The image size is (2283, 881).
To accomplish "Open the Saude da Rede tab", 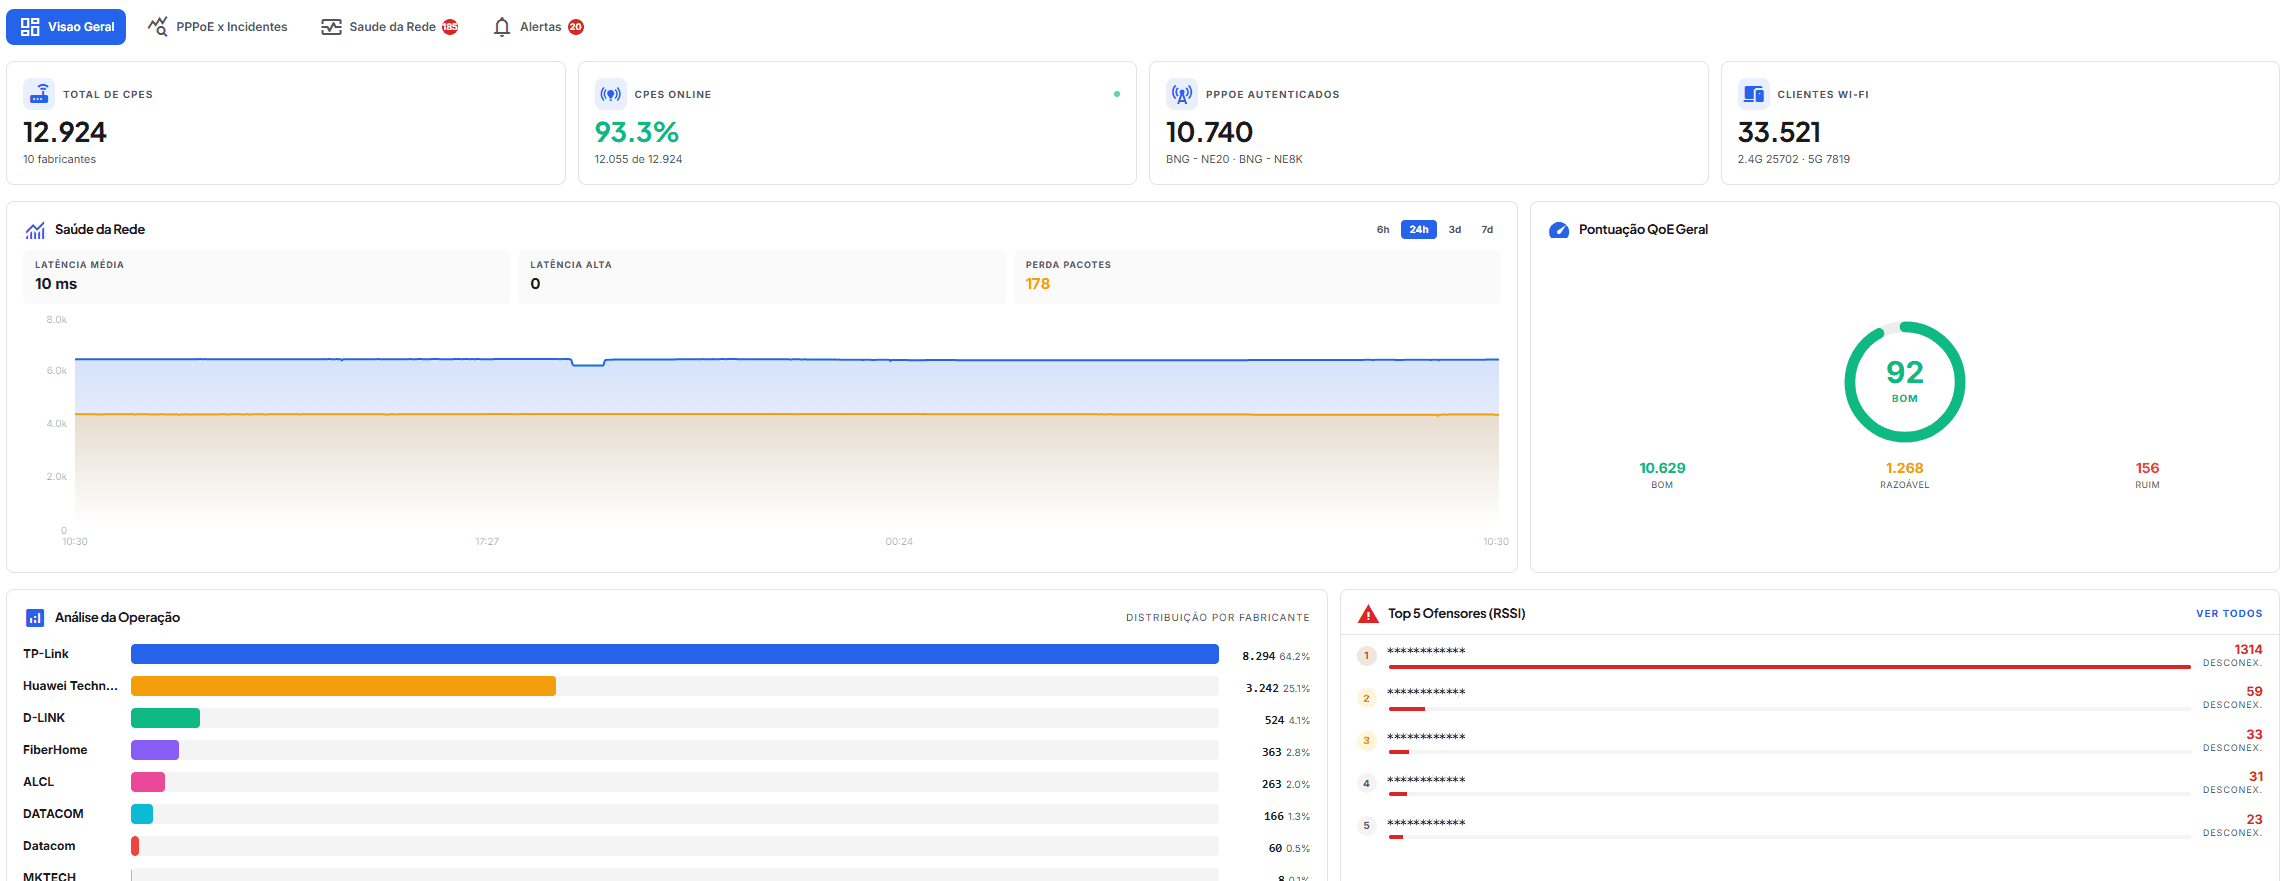I will pyautogui.click(x=390, y=27).
